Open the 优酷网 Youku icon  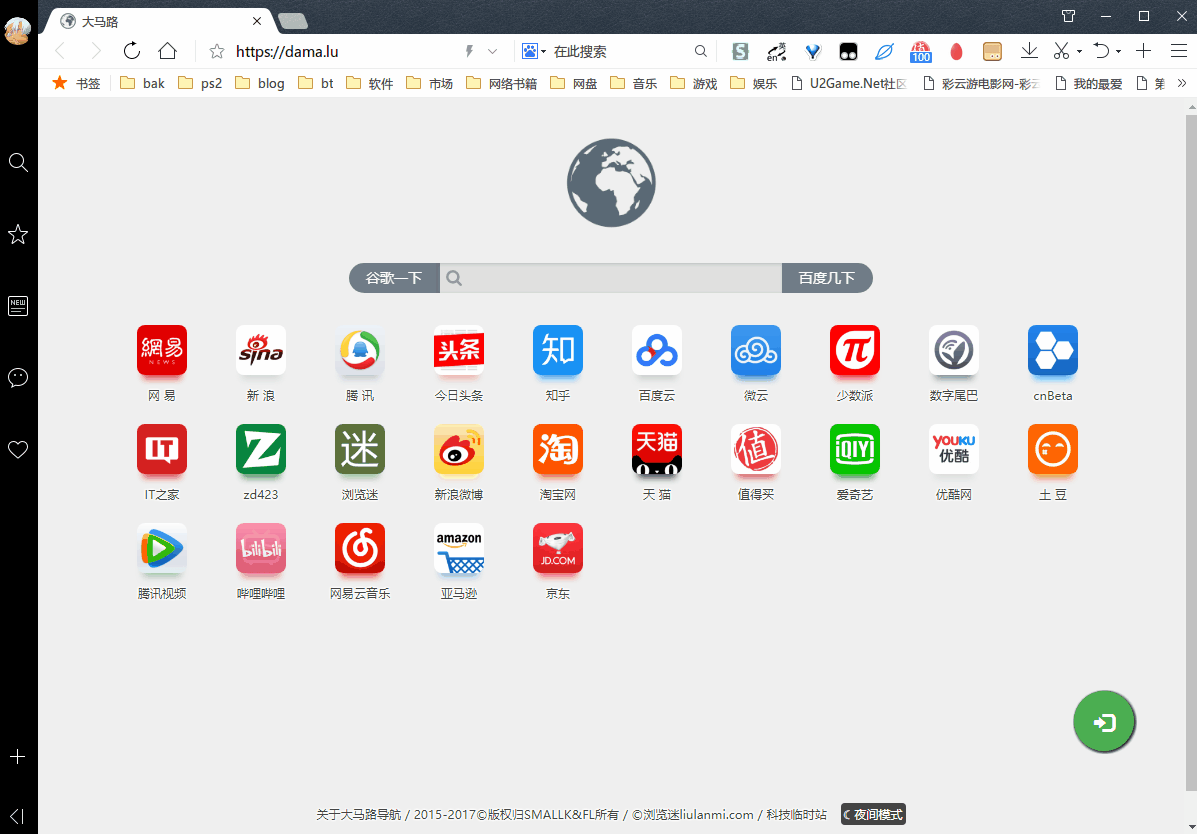(953, 449)
